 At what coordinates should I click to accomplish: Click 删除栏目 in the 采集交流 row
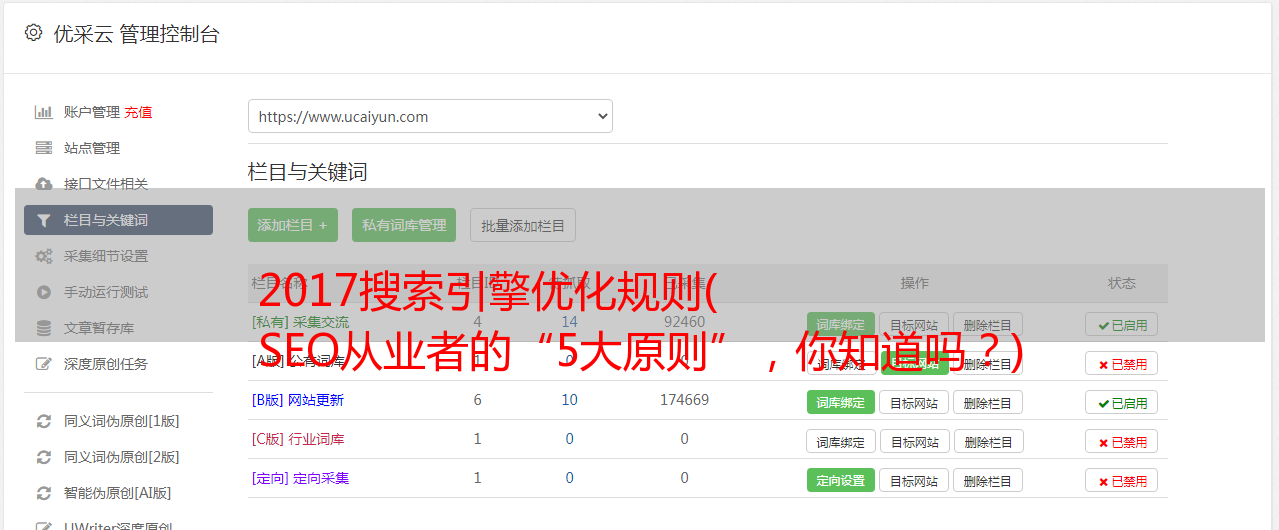pos(988,325)
